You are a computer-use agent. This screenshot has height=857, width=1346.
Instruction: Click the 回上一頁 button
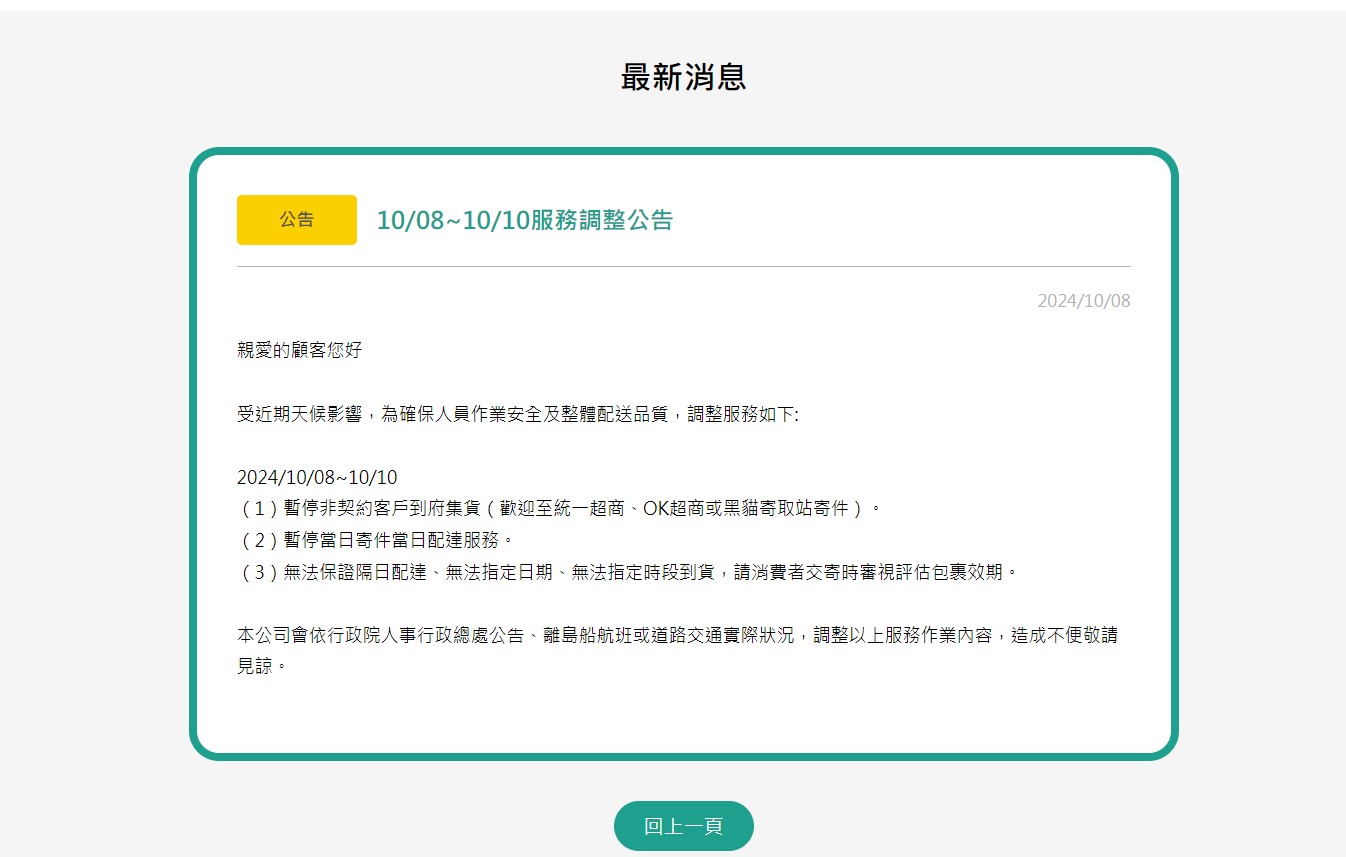pos(683,826)
